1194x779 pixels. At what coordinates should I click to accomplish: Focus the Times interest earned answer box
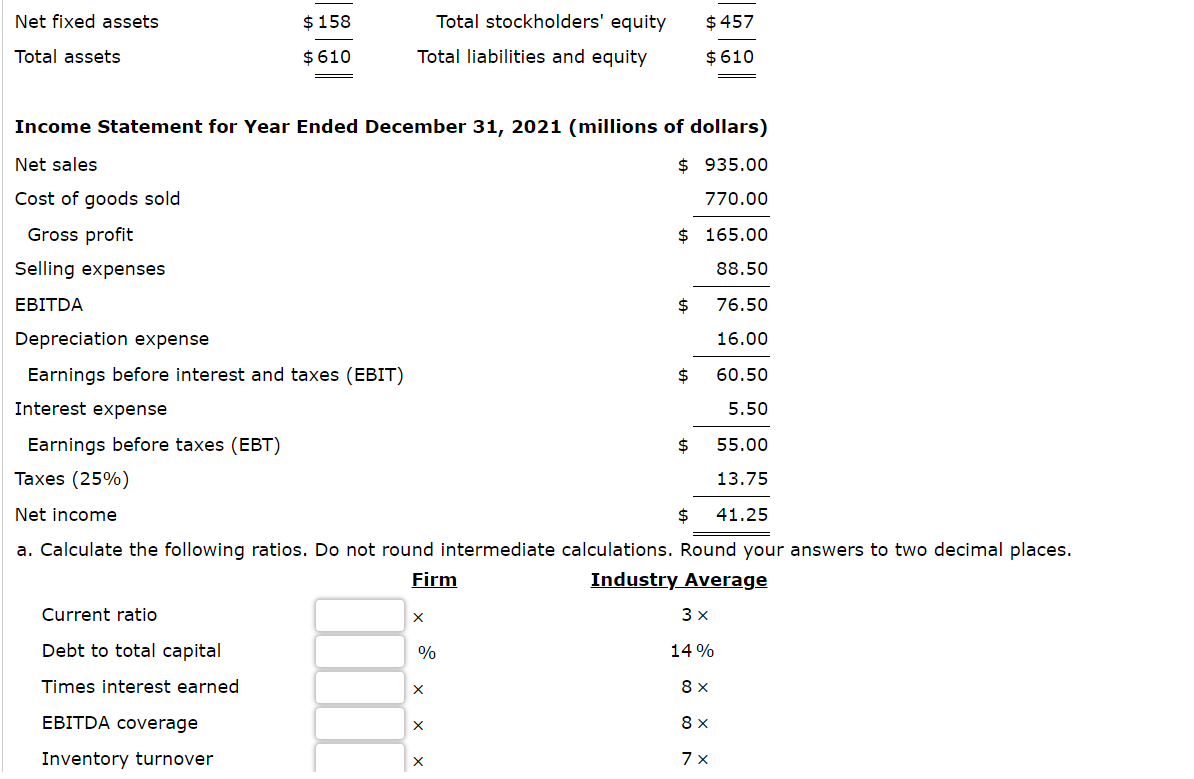[x=359, y=687]
